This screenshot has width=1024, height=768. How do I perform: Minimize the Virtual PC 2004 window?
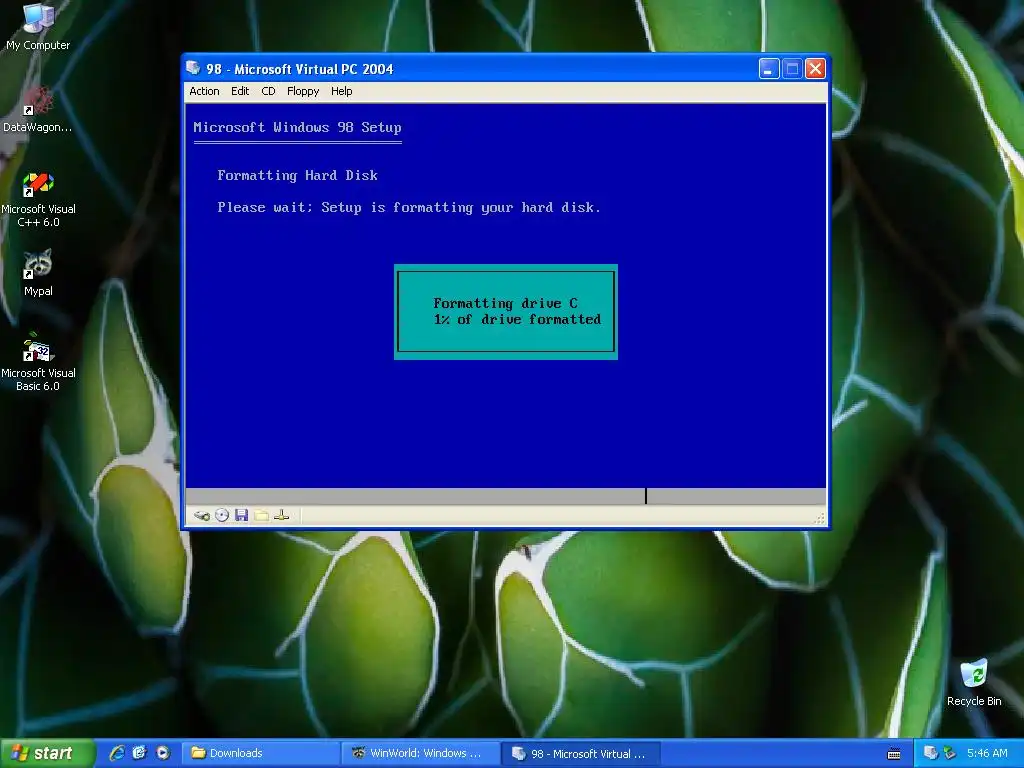pyautogui.click(x=769, y=69)
